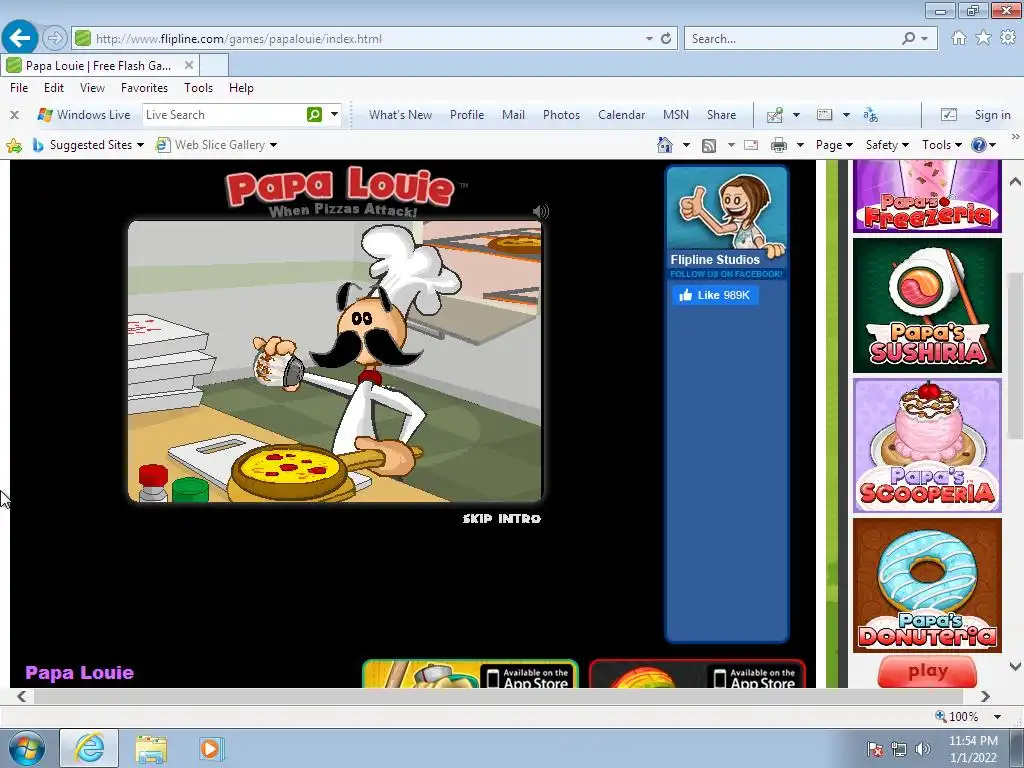Open the Home icon at top right
Screen dimensions: 1024x768
tap(959, 38)
